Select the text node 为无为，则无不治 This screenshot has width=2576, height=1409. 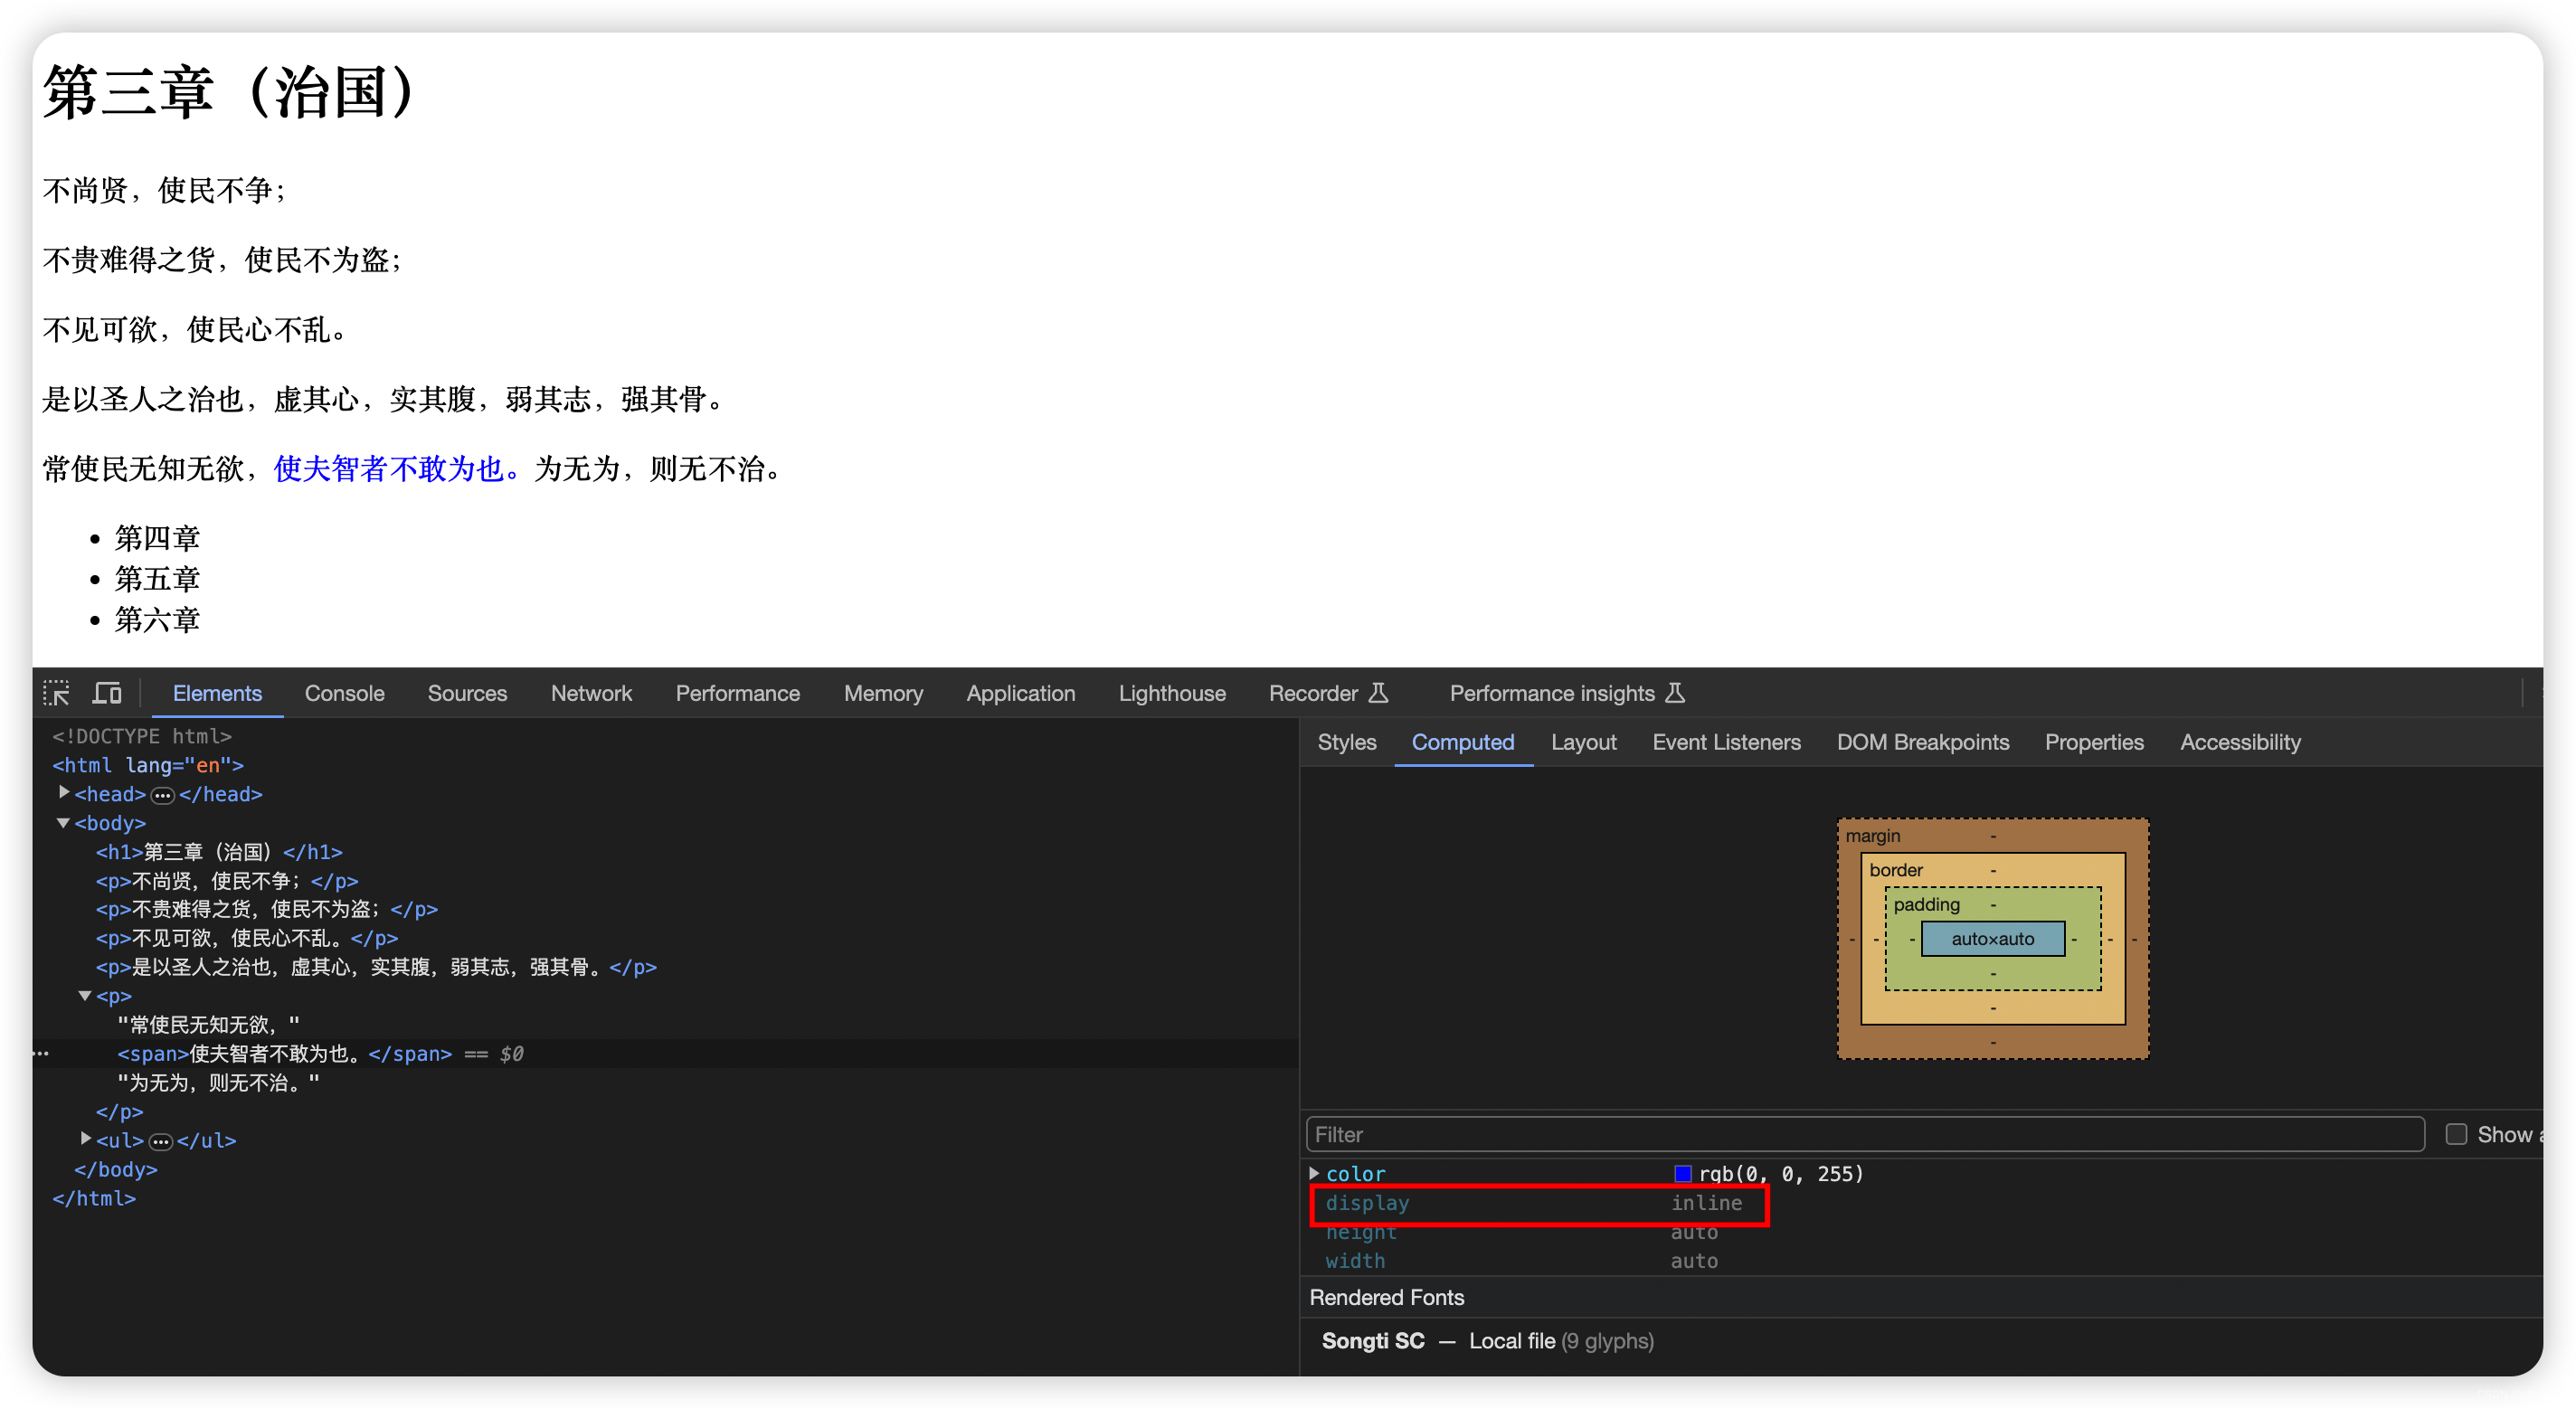coord(218,1083)
